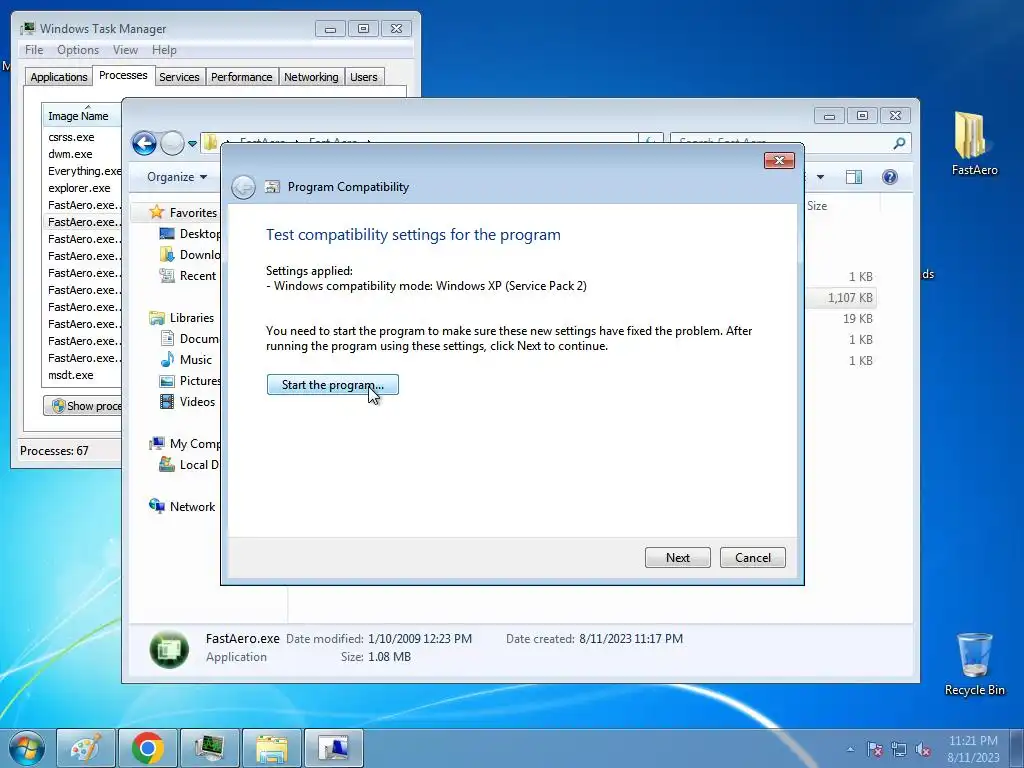Image resolution: width=1024 pixels, height=768 pixels.
Task: Select msdt.exe process in Task Manager
Action: tap(71, 375)
